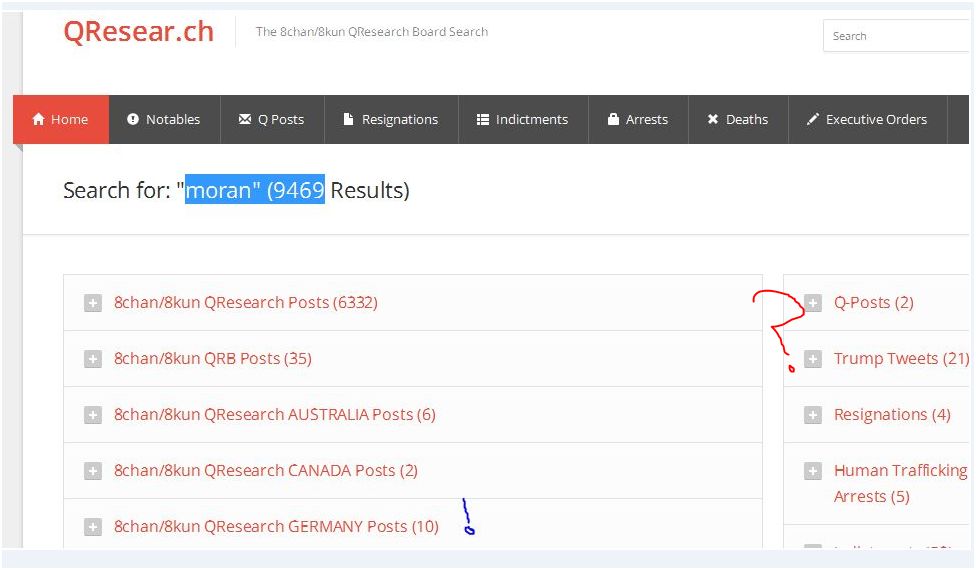The width and height of the screenshot is (976, 570).
Task: Open QResearch GERMANY Posts (10) link
Action: 276,526
